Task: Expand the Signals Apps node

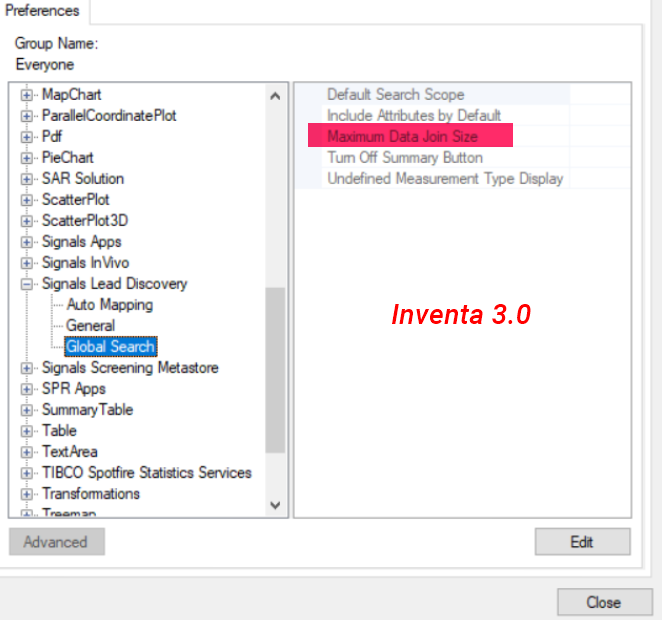Action: point(26,242)
